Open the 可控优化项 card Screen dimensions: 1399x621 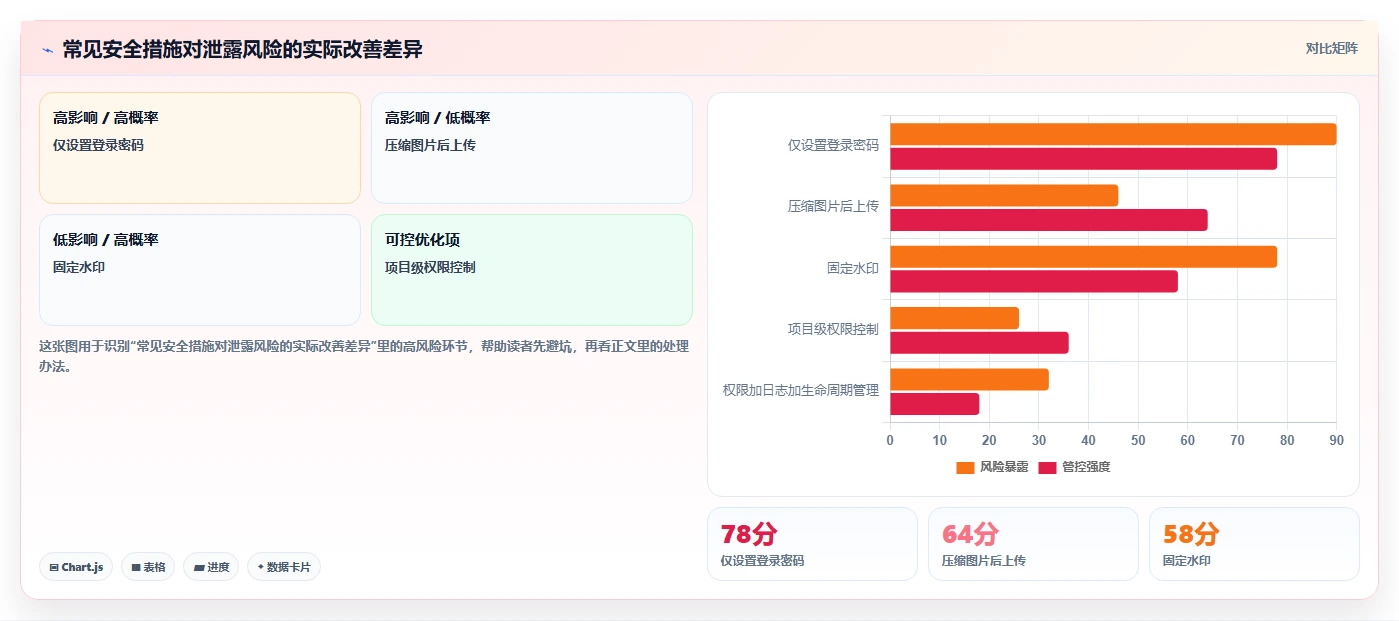tap(532, 270)
